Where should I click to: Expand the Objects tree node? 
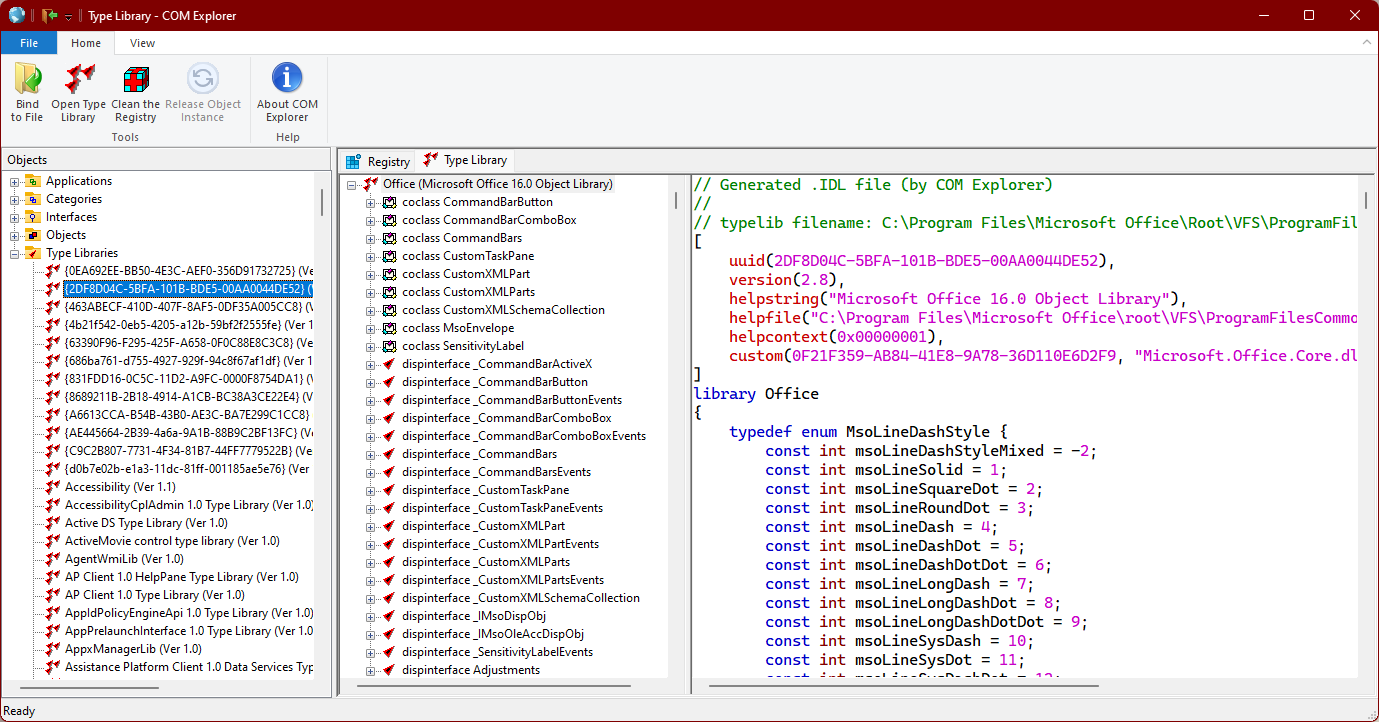click(x=15, y=236)
